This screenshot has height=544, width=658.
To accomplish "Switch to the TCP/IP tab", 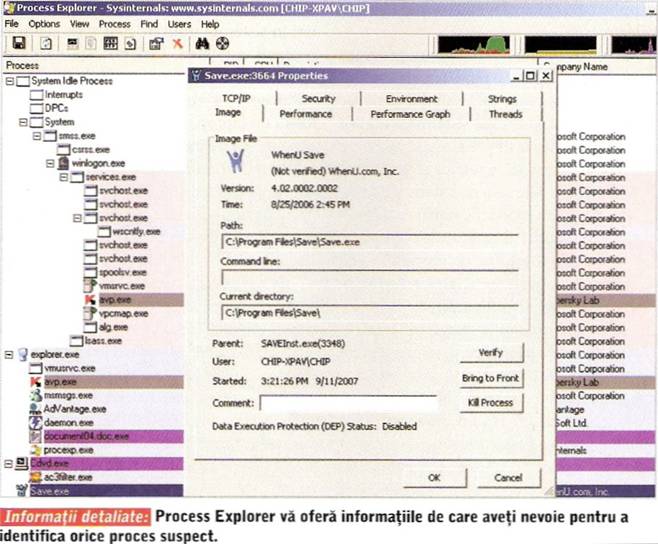I will pos(236,99).
